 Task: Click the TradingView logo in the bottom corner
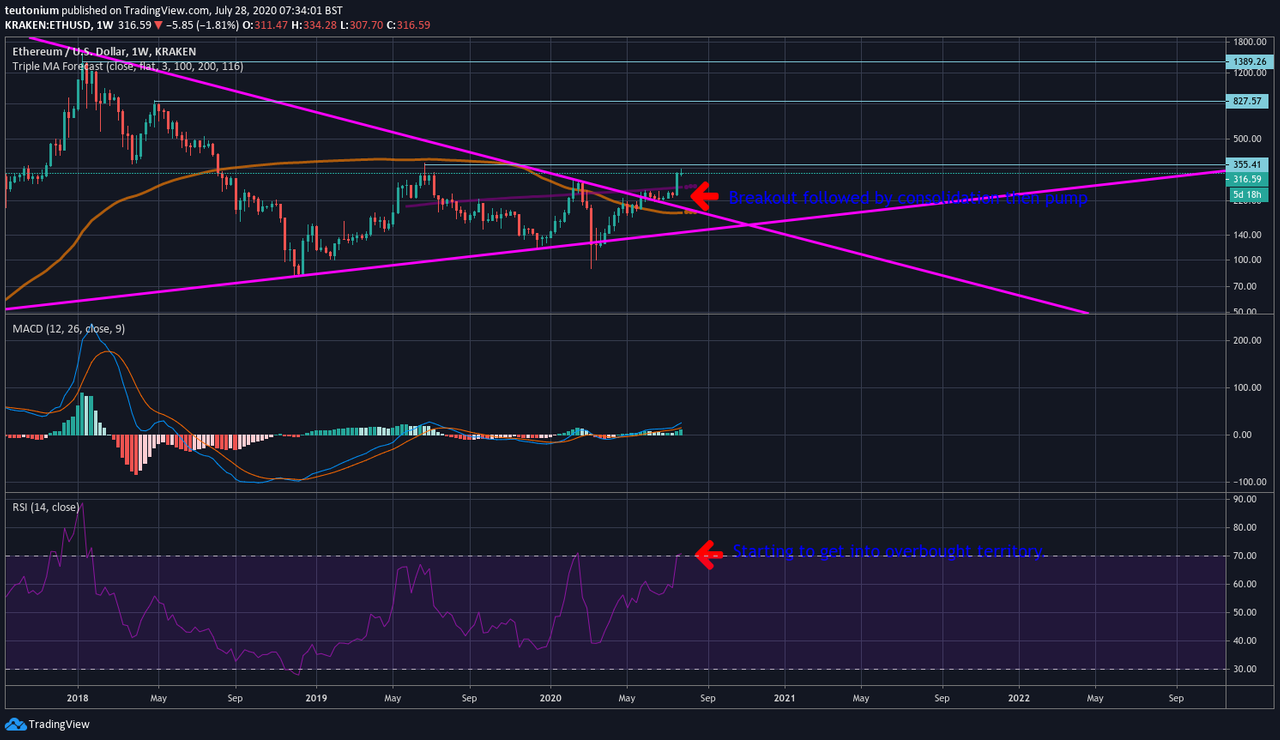(x=47, y=725)
